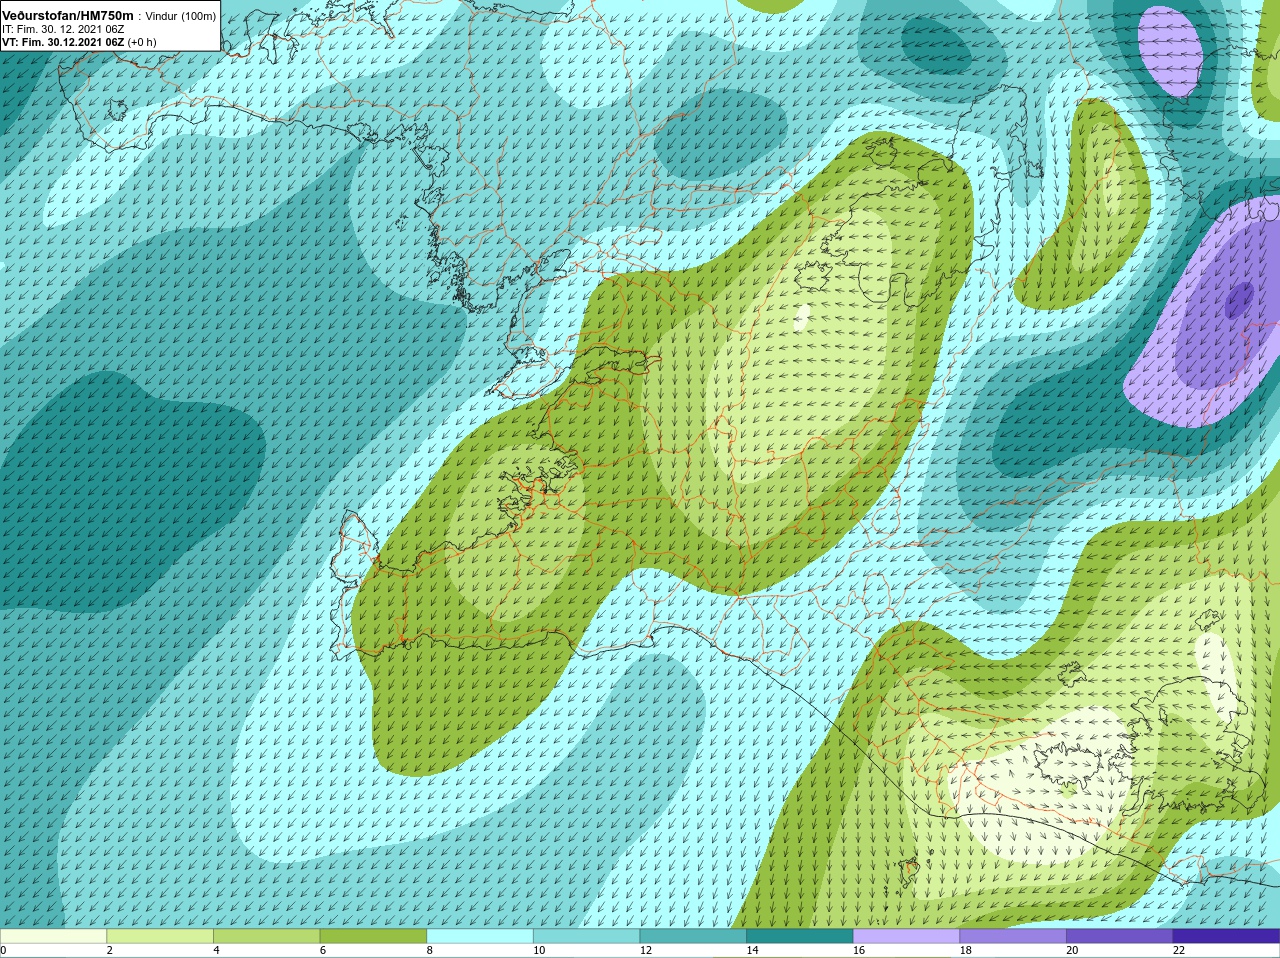Pick the medium green 4–6 legend swatch
1280x958 pixels.
pos(267,936)
